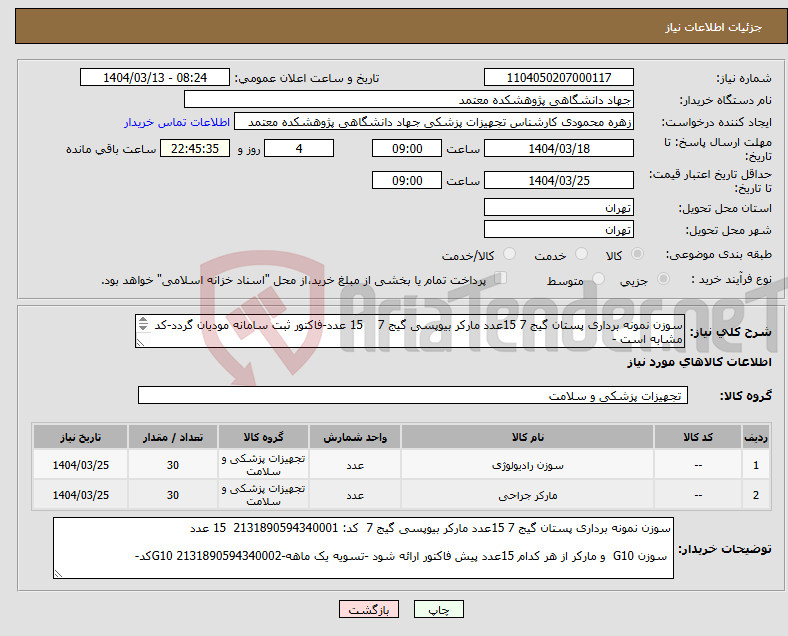Click the بازگشت back button
The height and width of the screenshot is (636, 788).
(x=369, y=609)
